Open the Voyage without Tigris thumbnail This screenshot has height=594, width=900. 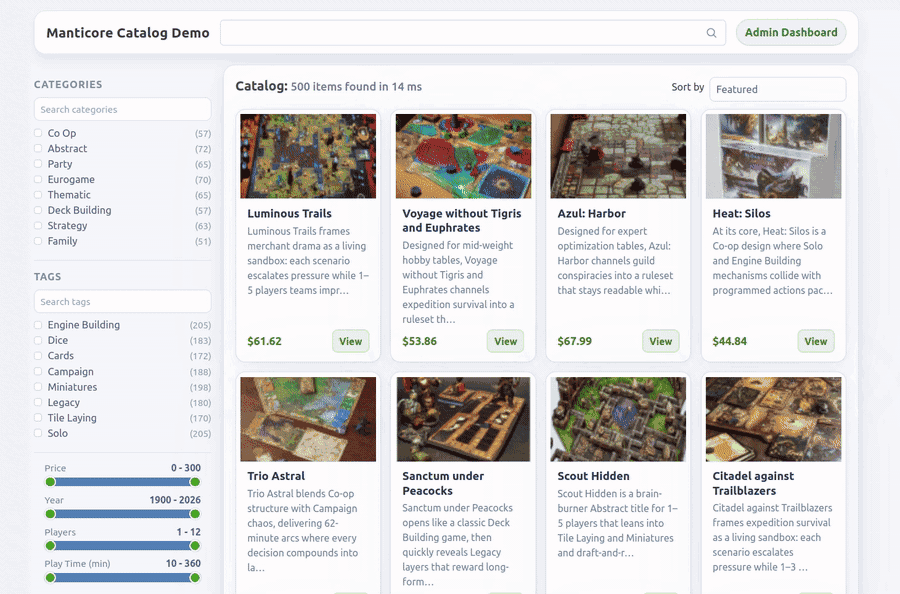[463, 156]
